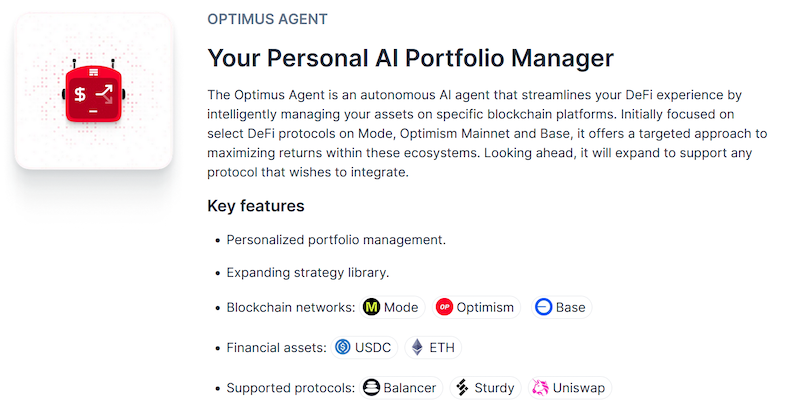Select the Optimism network label
This screenshot has height=409, width=800.
(485, 307)
